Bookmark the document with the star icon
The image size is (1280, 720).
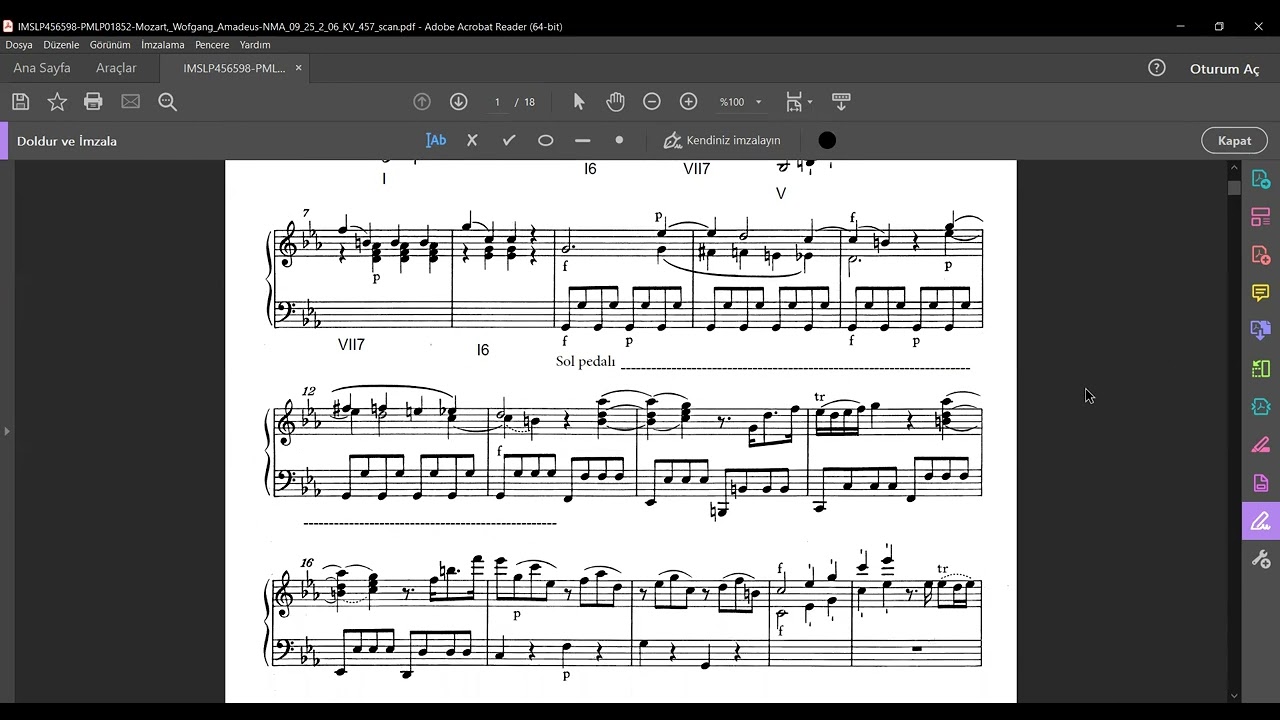pyautogui.click(x=57, y=101)
